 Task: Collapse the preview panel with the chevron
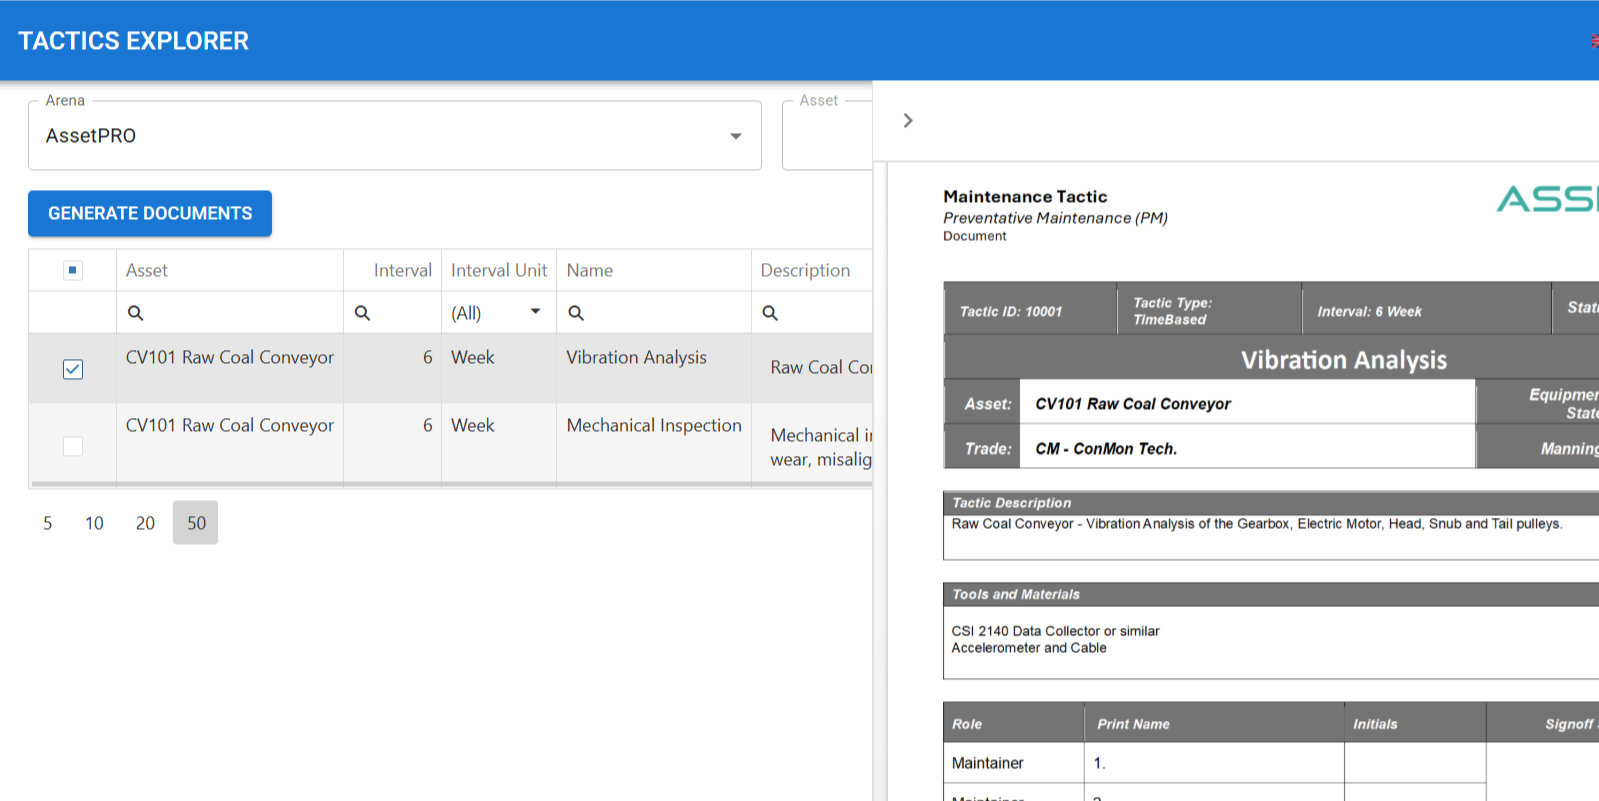(908, 120)
